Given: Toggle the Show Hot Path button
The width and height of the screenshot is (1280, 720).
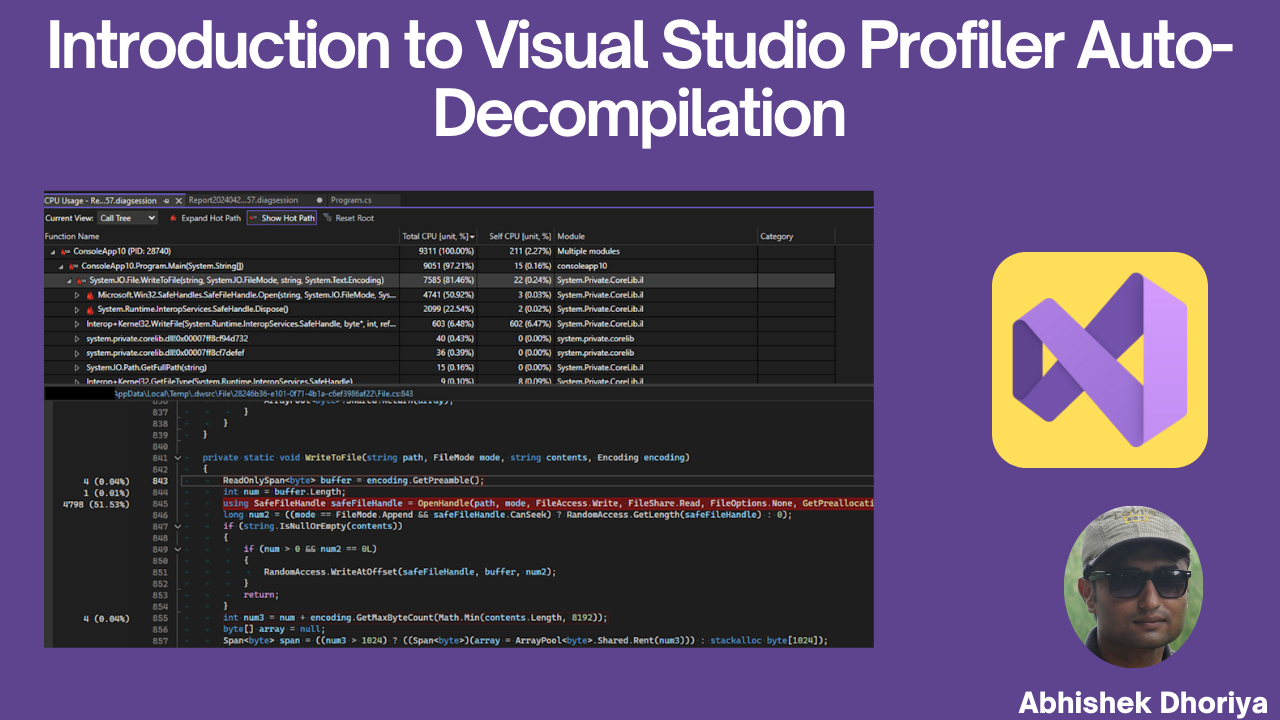Looking at the screenshot, I should point(281,218).
